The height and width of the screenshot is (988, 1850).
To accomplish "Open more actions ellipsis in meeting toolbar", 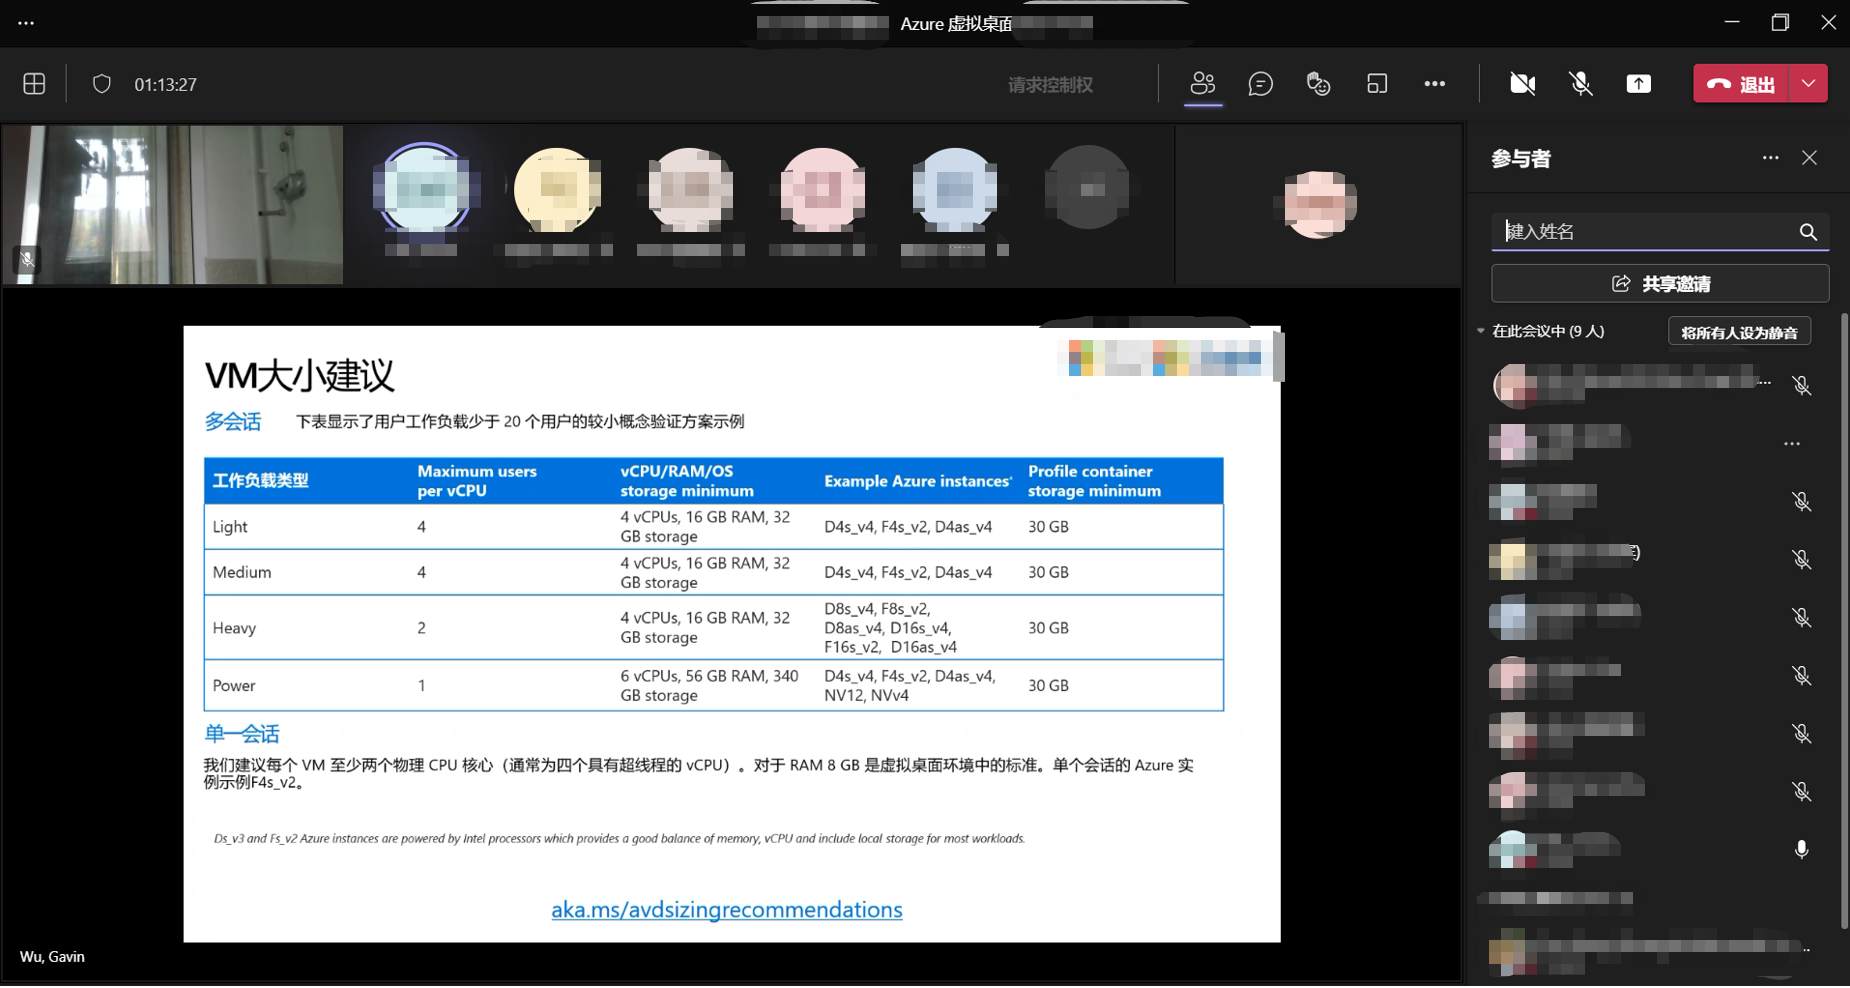I will tap(1435, 84).
